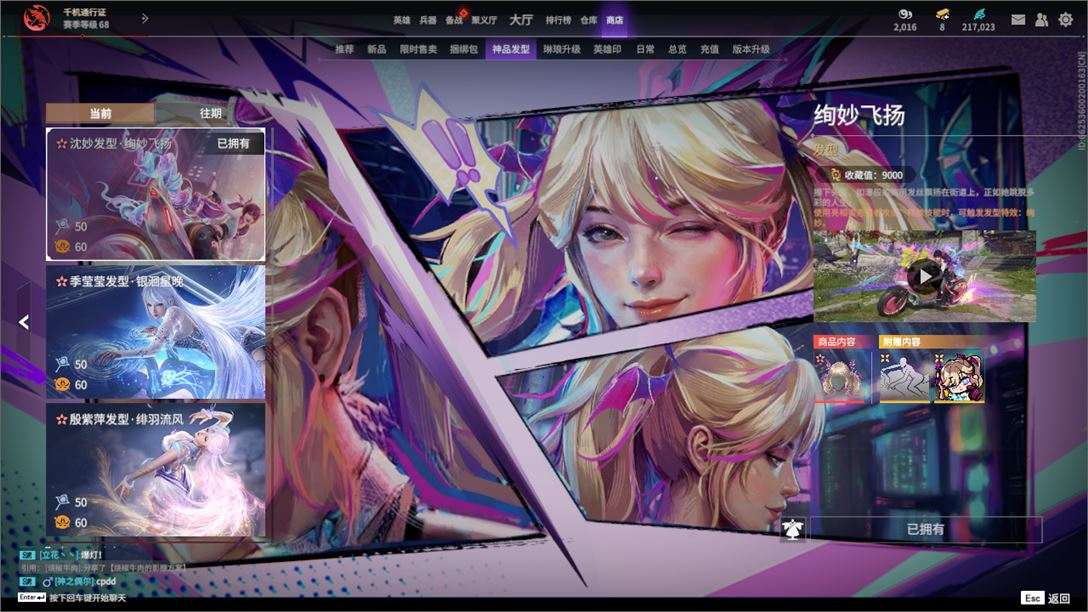
Task: Go to 大厅 in top menu
Action: point(521,19)
